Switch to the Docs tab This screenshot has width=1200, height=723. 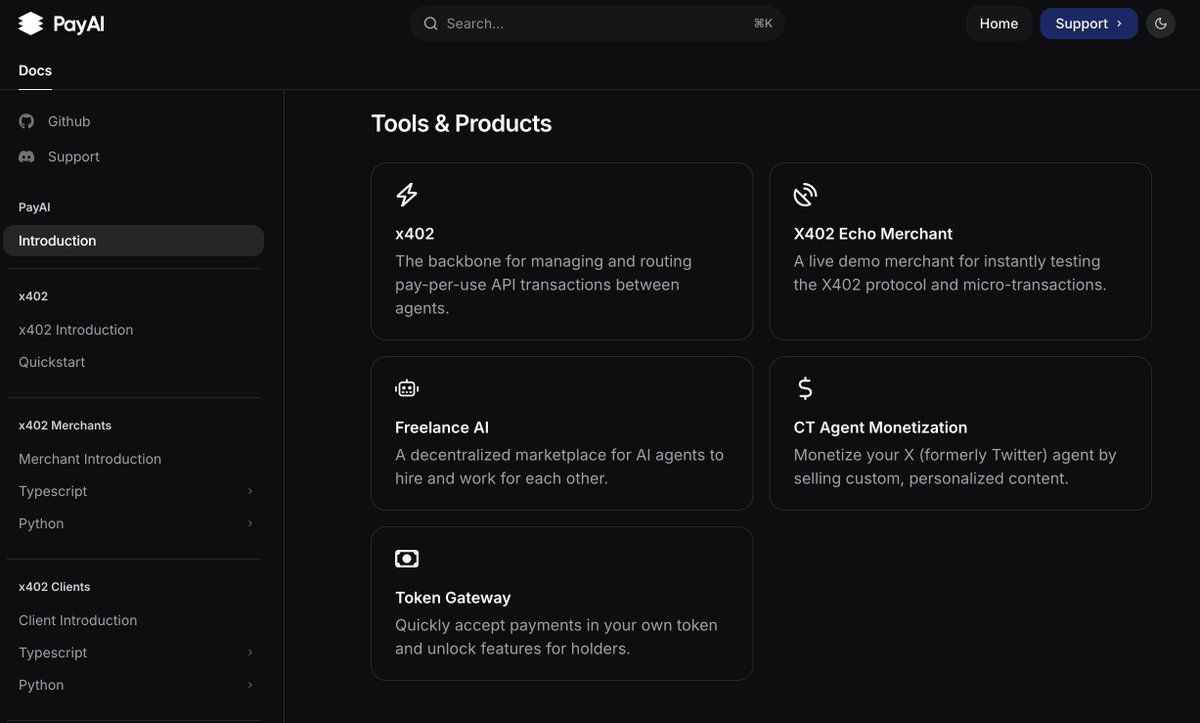pyautogui.click(x=34, y=70)
